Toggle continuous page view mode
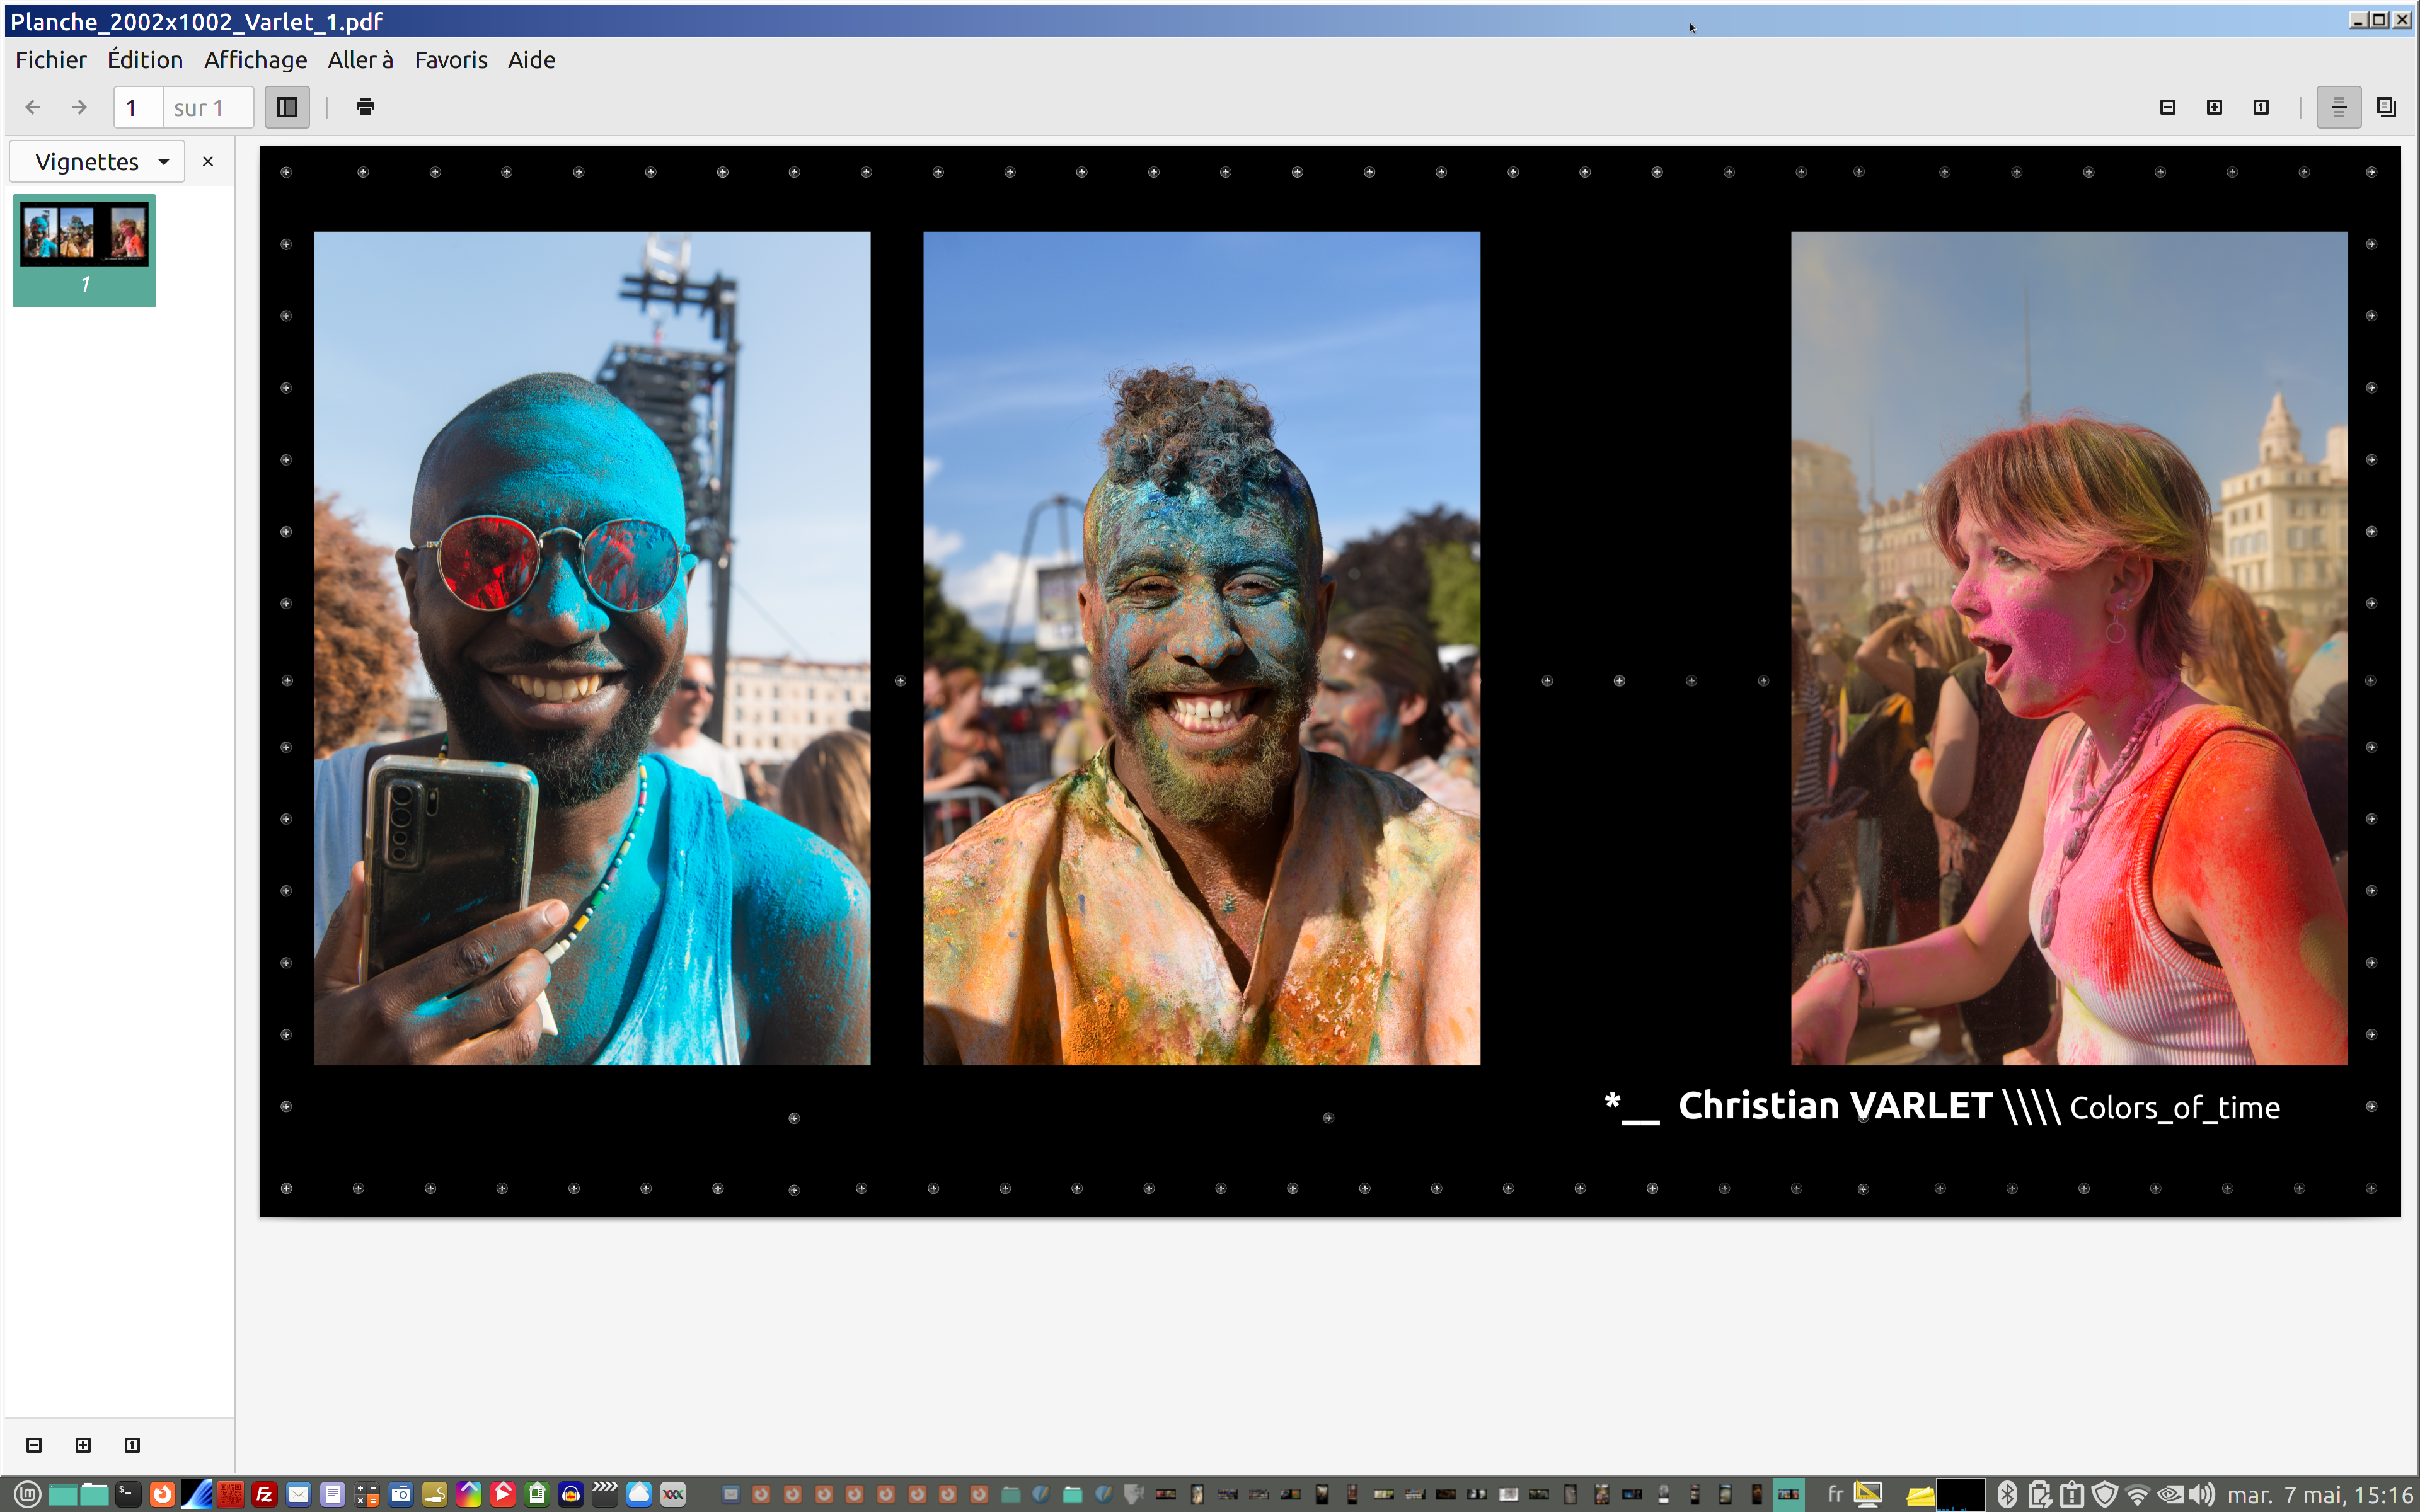This screenshot has width=2420, height=1512. 2338,107
